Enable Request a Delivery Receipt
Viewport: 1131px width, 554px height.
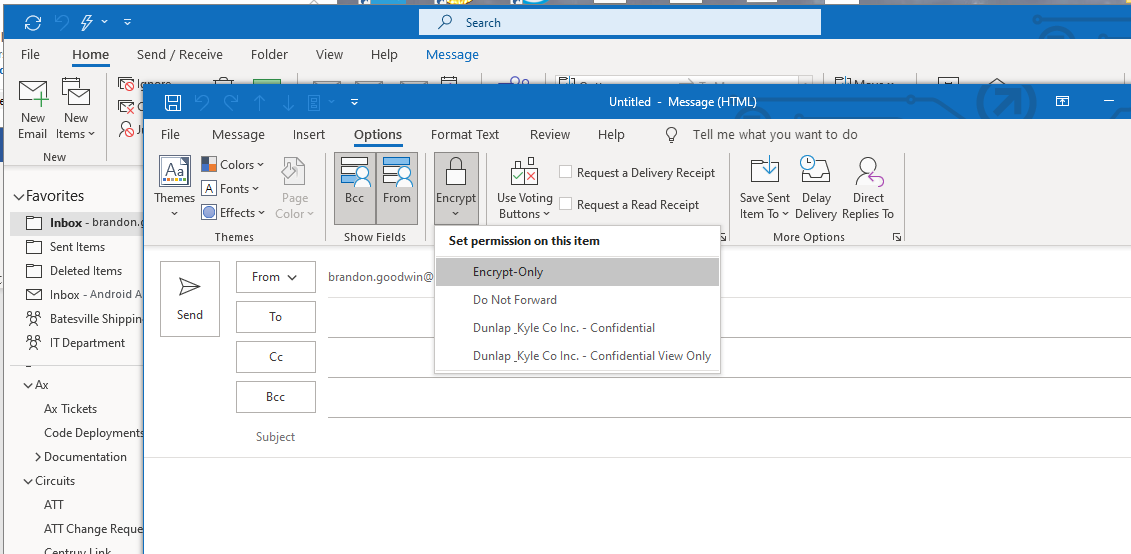click(x=637, y=172)
